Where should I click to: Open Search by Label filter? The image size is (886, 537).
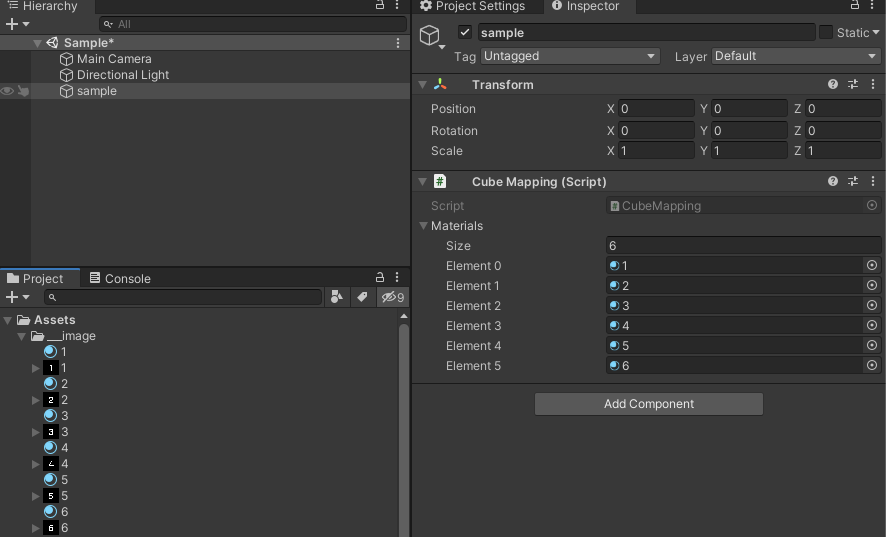click(x=362, y=297)
